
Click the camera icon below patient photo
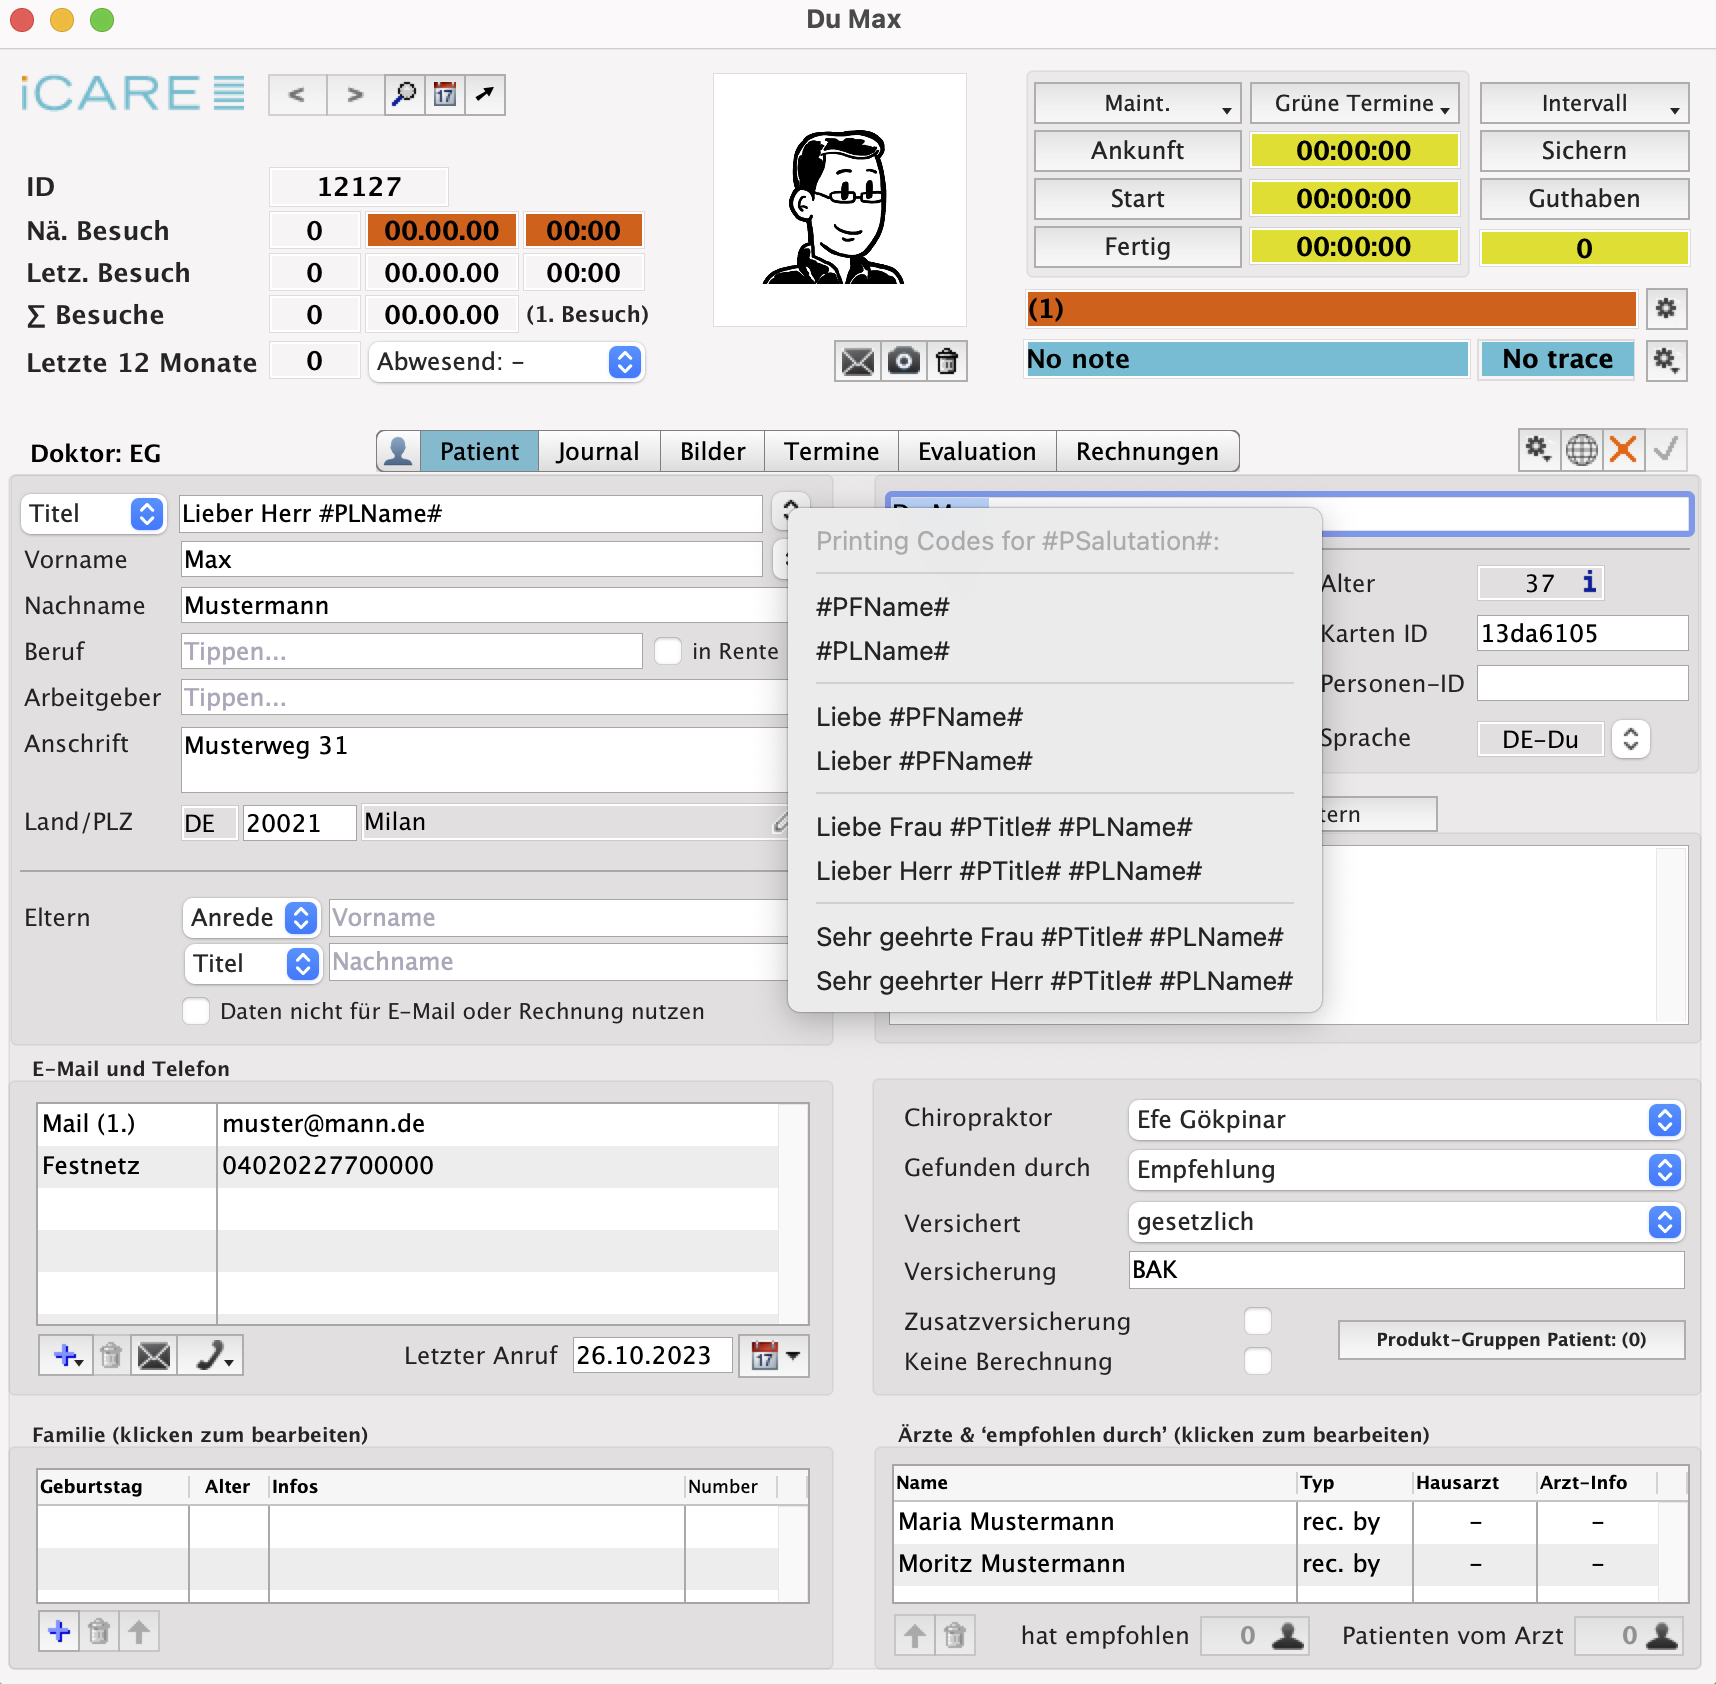pyautogui.click(x=903, y=361)
